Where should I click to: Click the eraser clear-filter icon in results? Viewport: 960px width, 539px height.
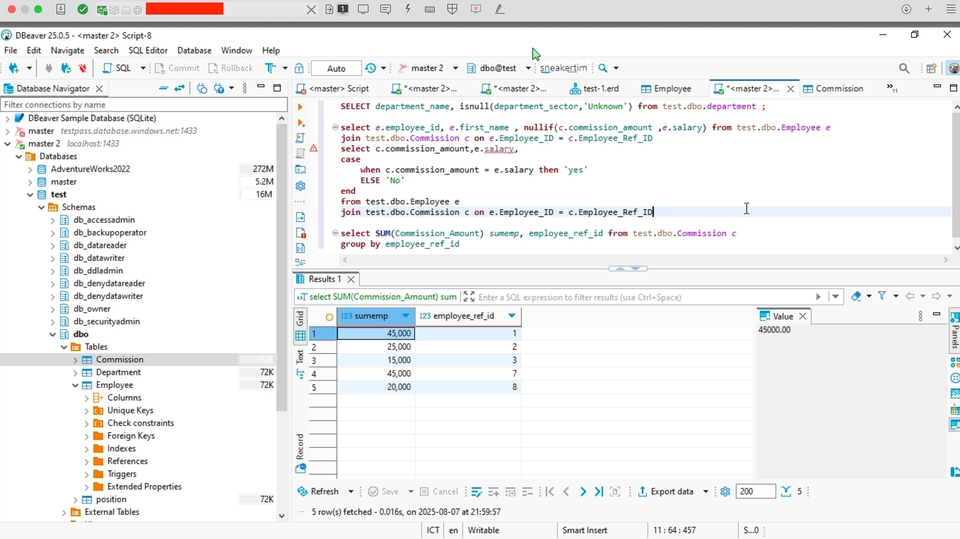[856, 297]
